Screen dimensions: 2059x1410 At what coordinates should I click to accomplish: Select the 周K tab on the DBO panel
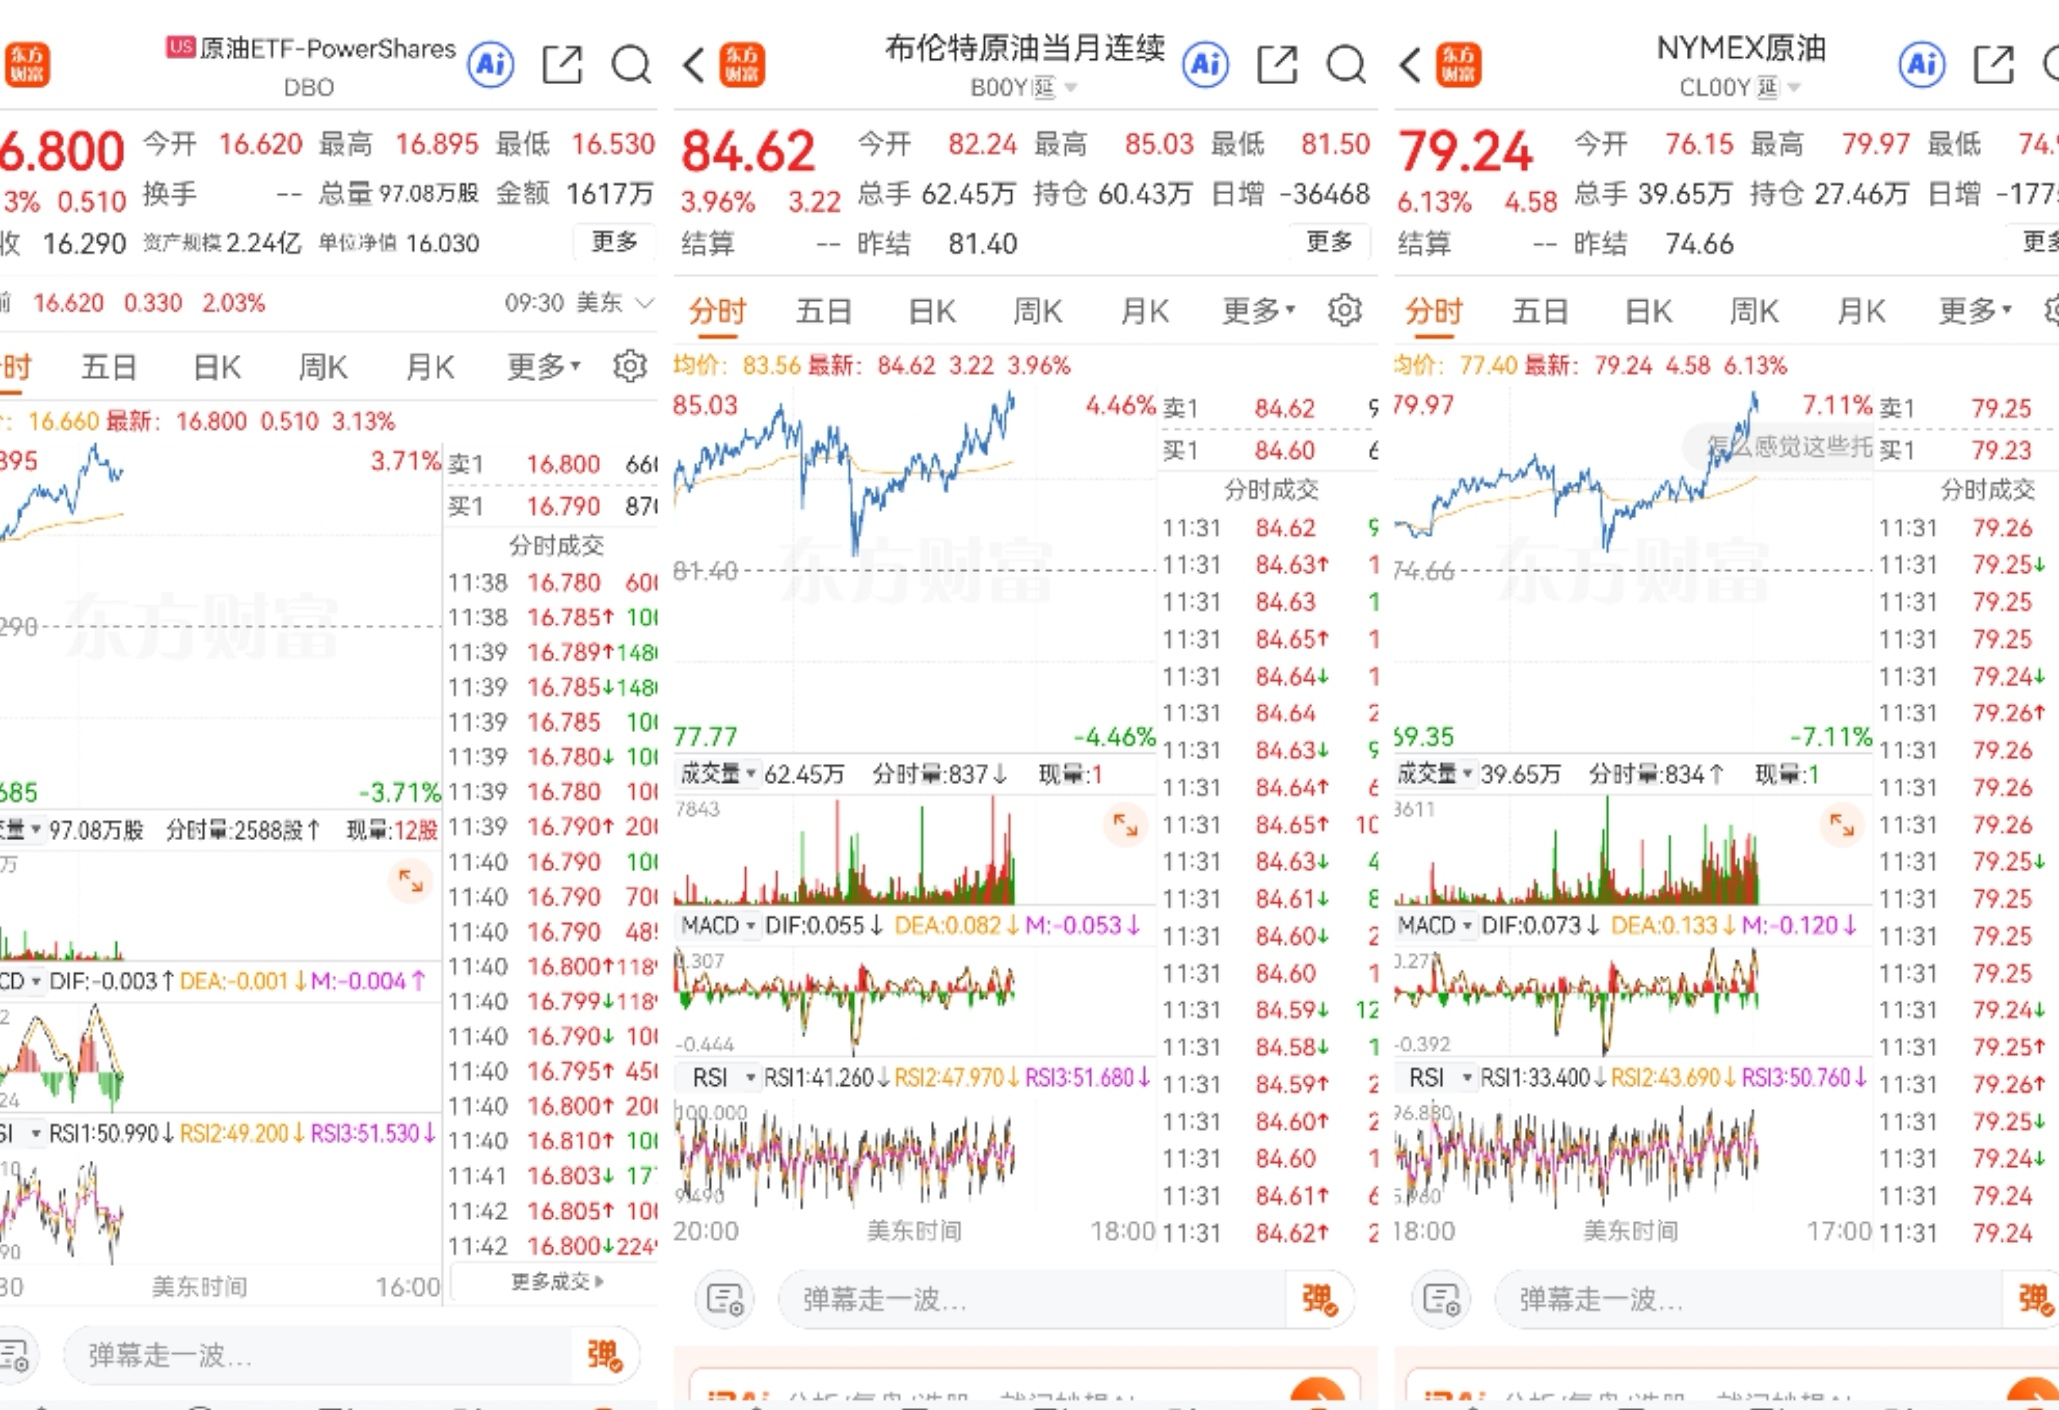[323, 367]
